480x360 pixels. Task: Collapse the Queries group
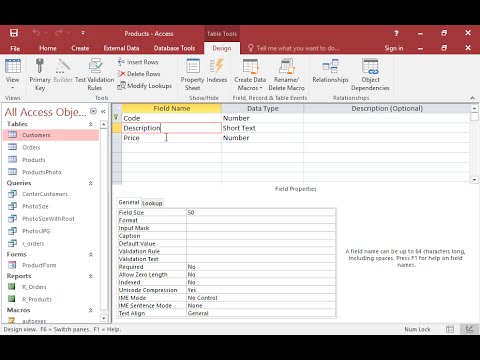pyautogui.click(x=90, y=183)
